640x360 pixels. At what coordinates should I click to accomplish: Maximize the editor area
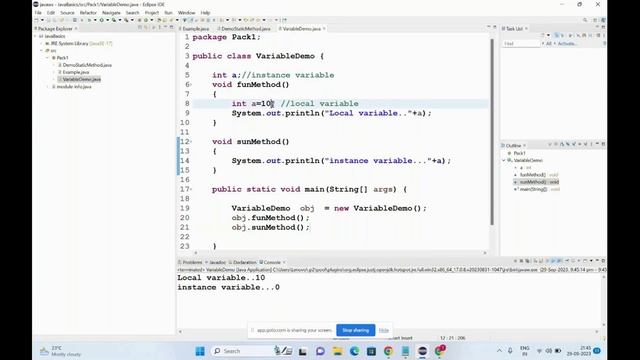coord(495,27)
